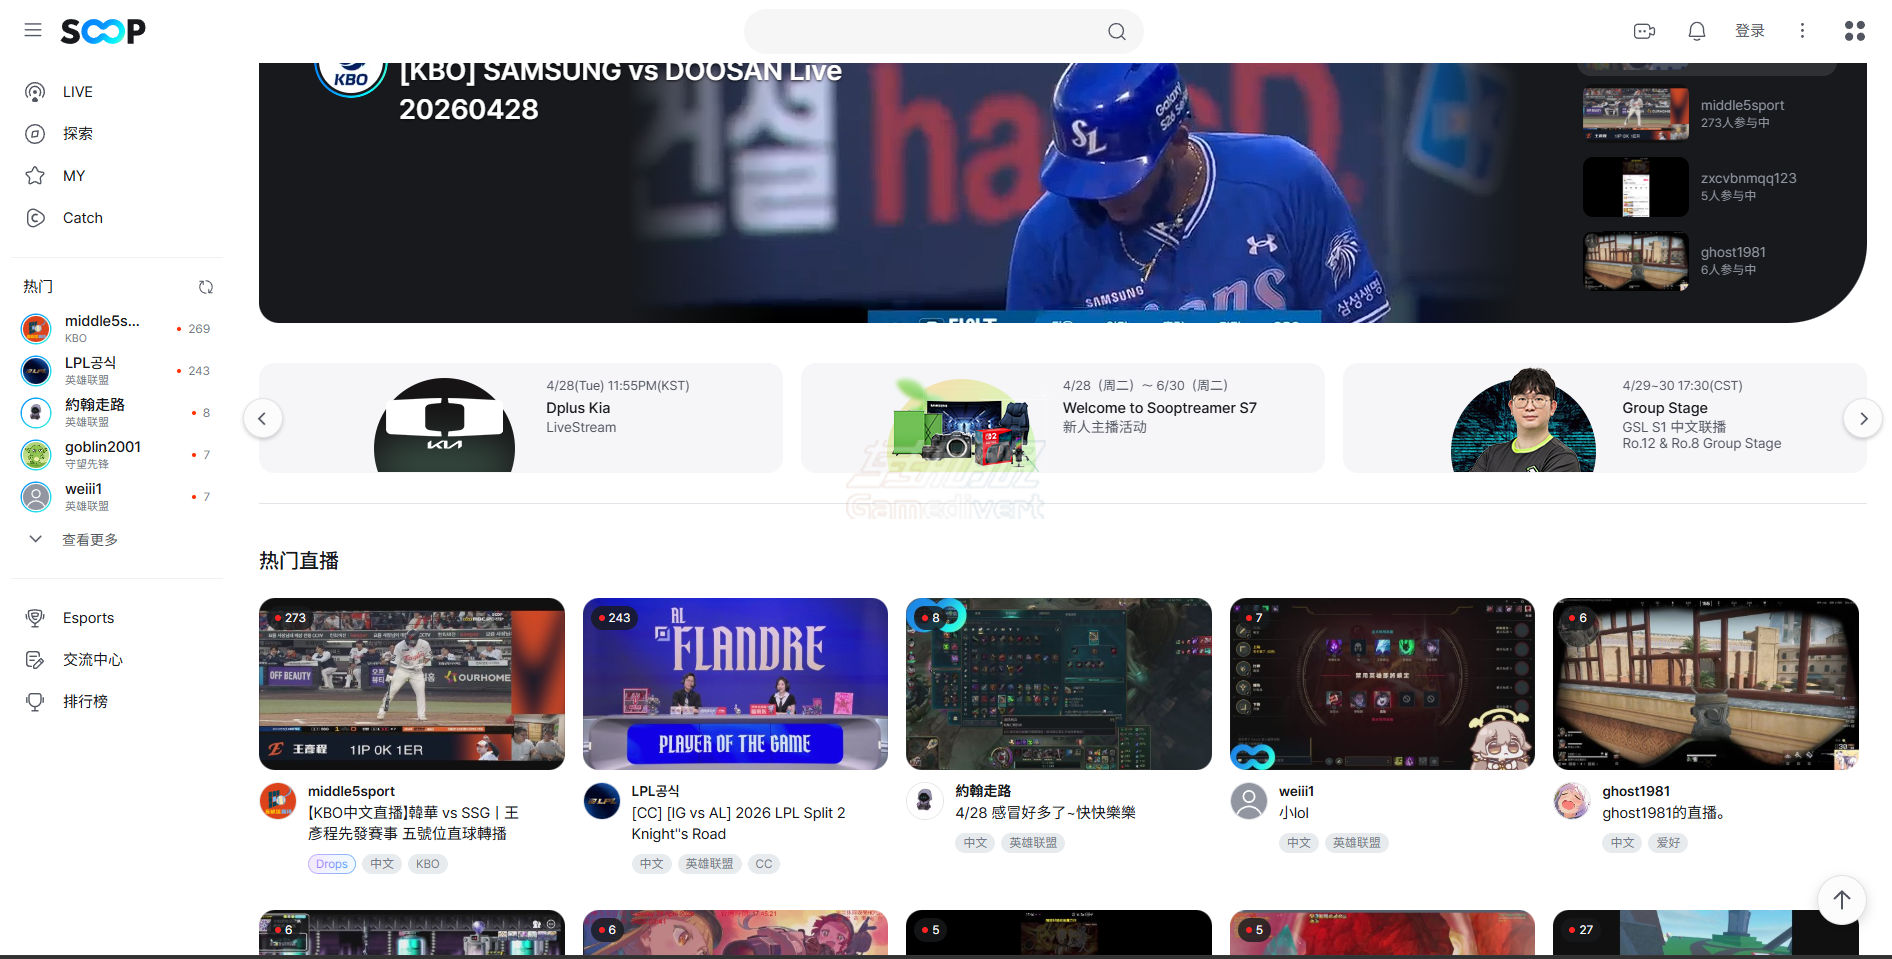
Task: Show next event banner slide
Action: click(1863, 418)
